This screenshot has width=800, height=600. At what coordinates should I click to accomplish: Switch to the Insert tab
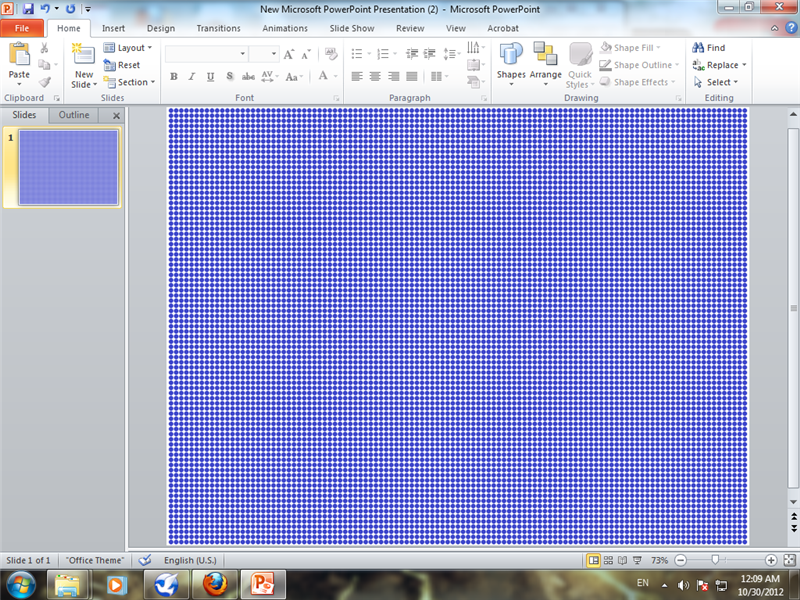point(113,28)
